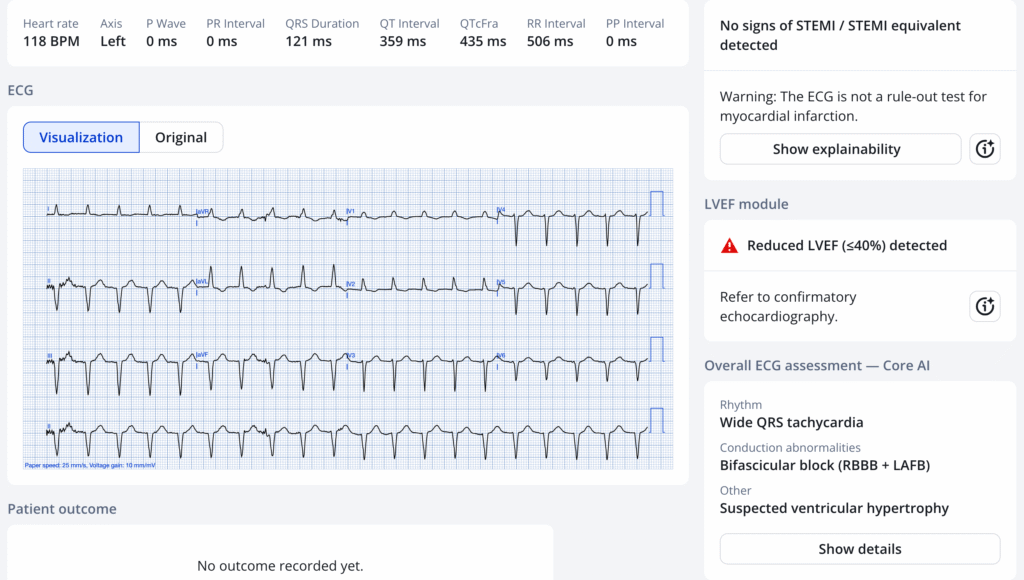Select the QTcFra 435 ms value
Screen dimensions: 1024x580
(x=483, y=41)
